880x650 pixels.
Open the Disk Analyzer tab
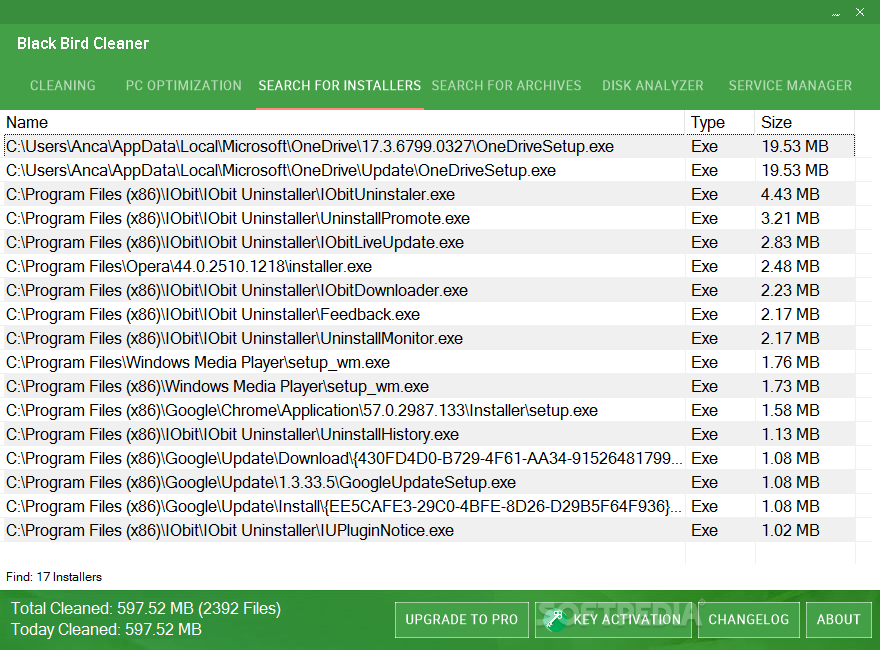(x=653, y=85)
